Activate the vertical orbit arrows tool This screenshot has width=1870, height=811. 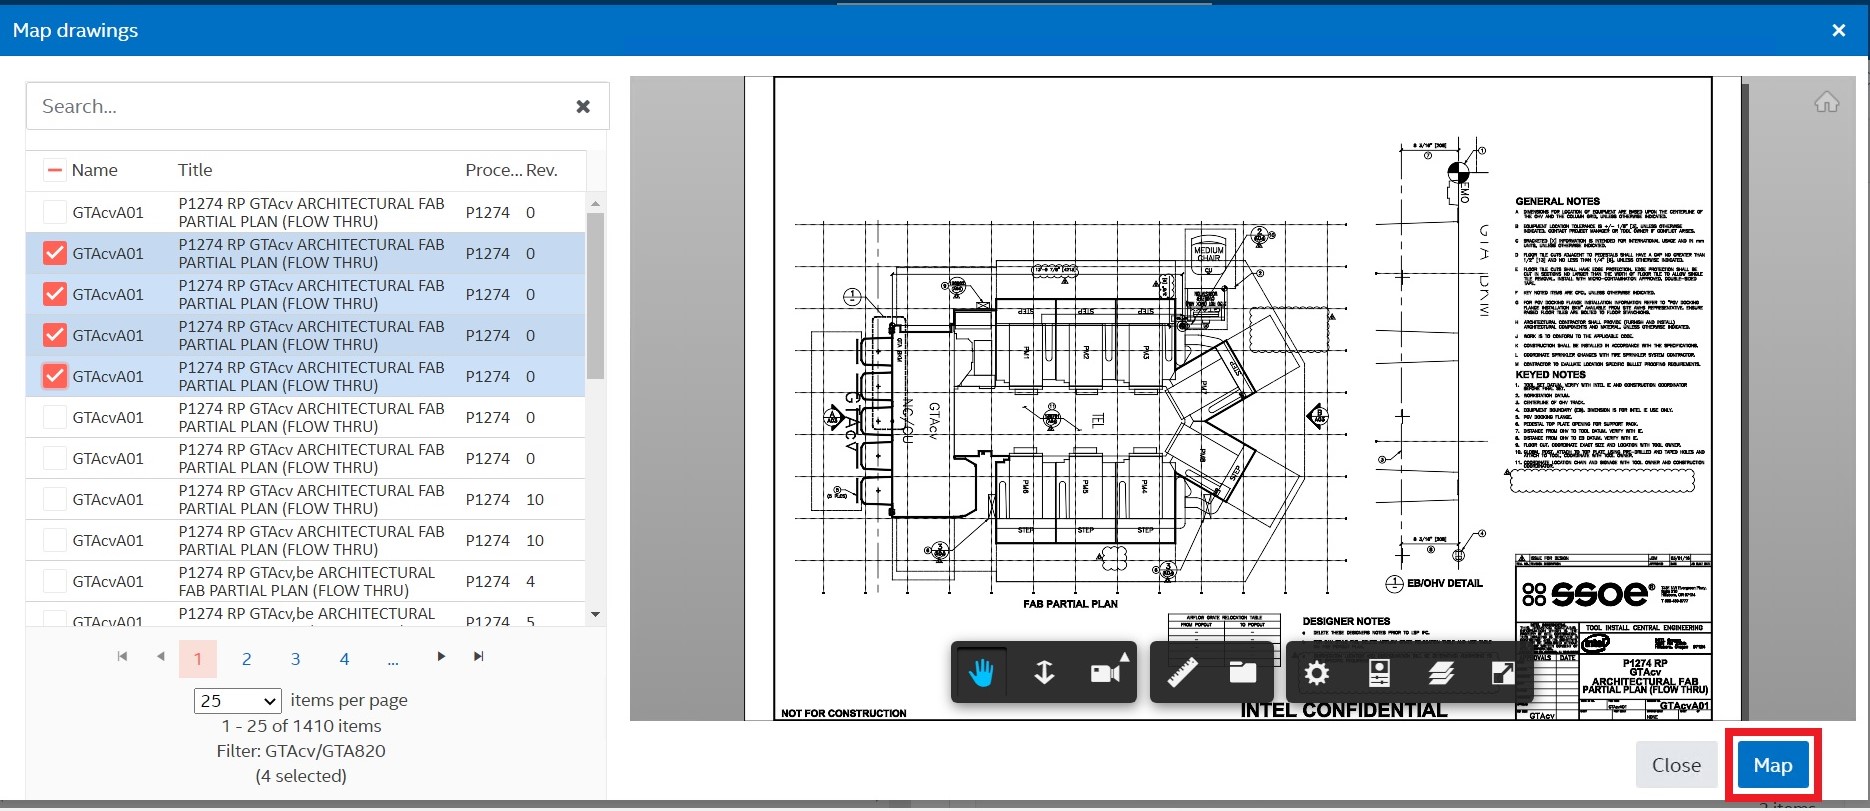(1044, 673)
